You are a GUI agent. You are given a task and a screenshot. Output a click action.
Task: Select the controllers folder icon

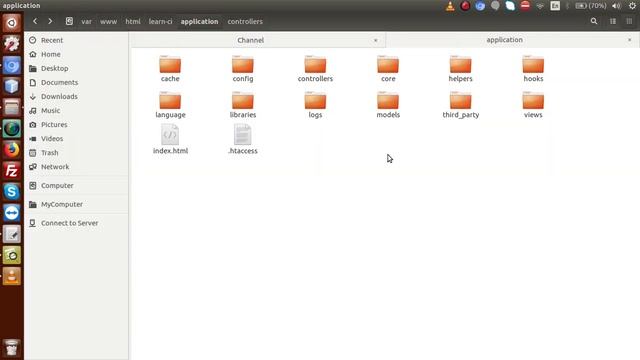(316, 64)
